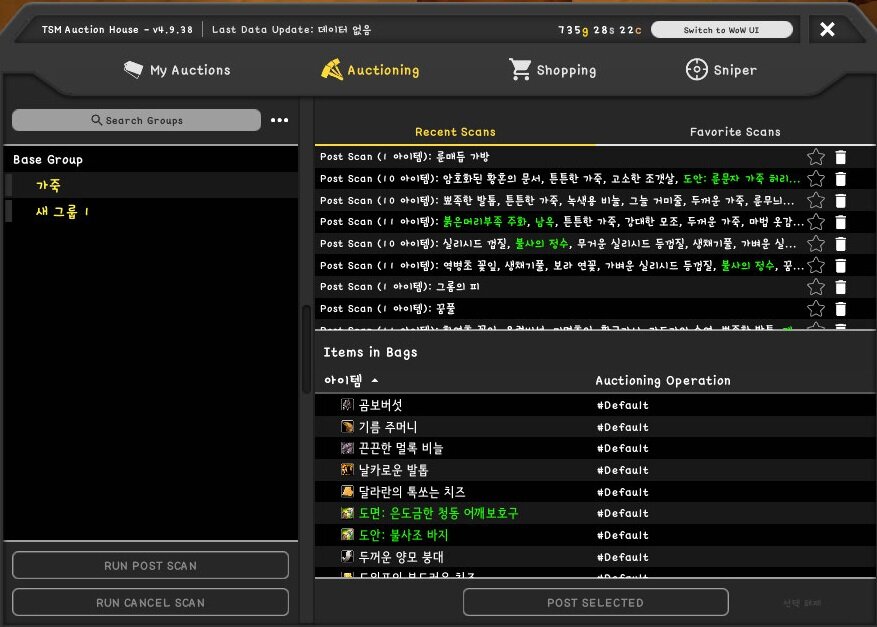Star the 실리시드 껍질 recent scan
This screenshot has height=627, width=877.
816,244
